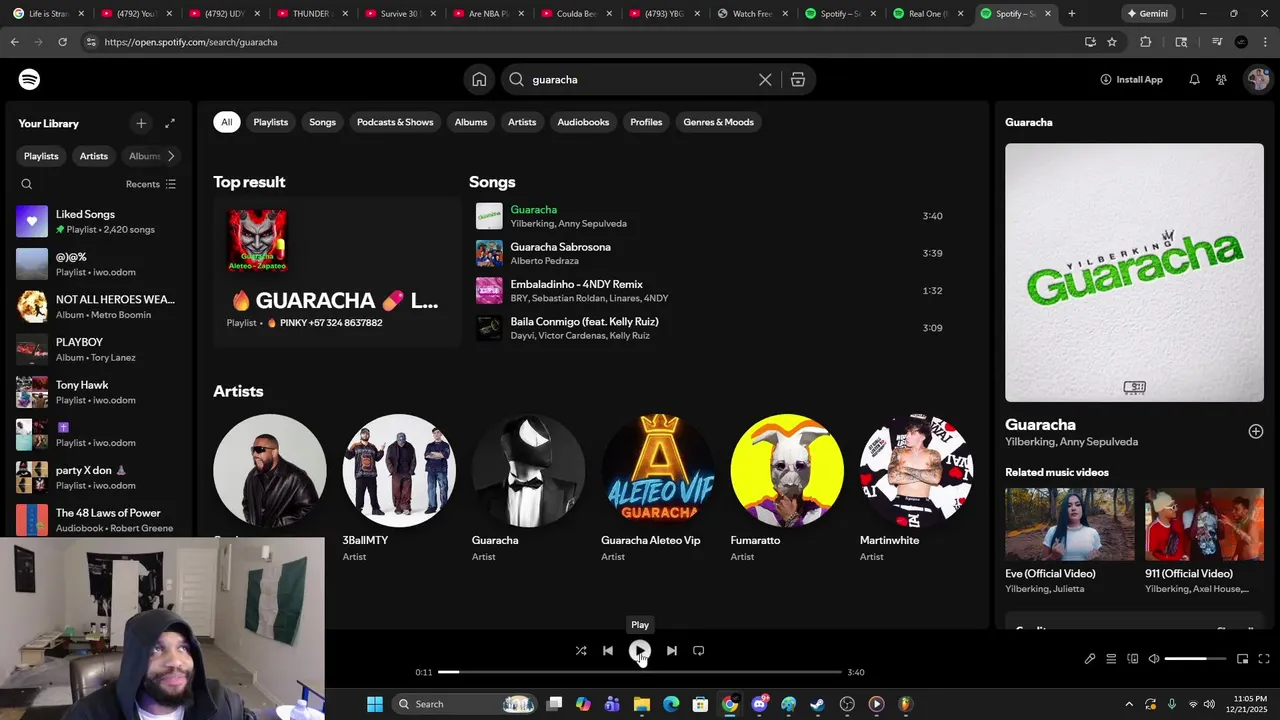Click the Play button
This screenshot has width=1280, height=720.
point(640,651)
